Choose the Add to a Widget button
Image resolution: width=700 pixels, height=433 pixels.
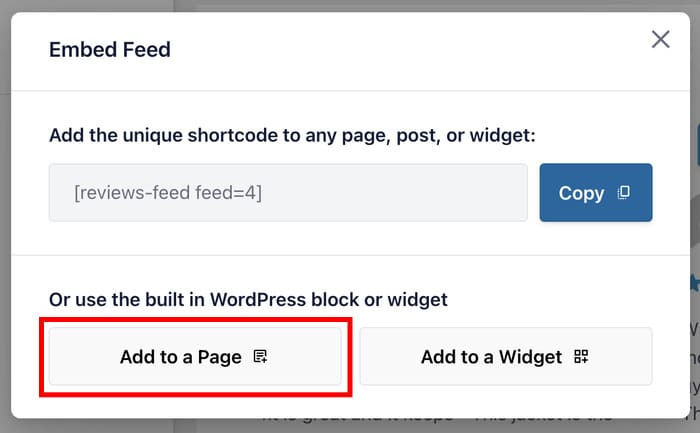[505, 356]
